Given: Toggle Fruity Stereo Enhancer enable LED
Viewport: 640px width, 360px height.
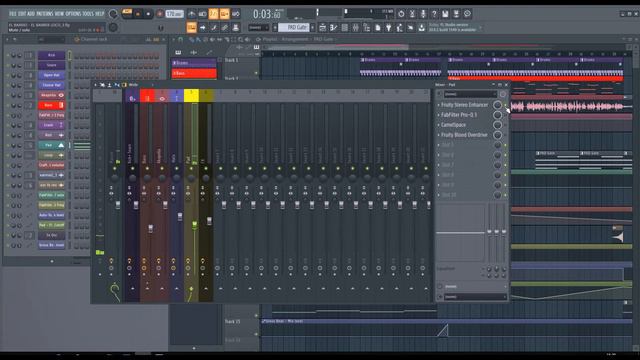Looking at the screenshot, I should pyautogui.click(x=505, y=105).
